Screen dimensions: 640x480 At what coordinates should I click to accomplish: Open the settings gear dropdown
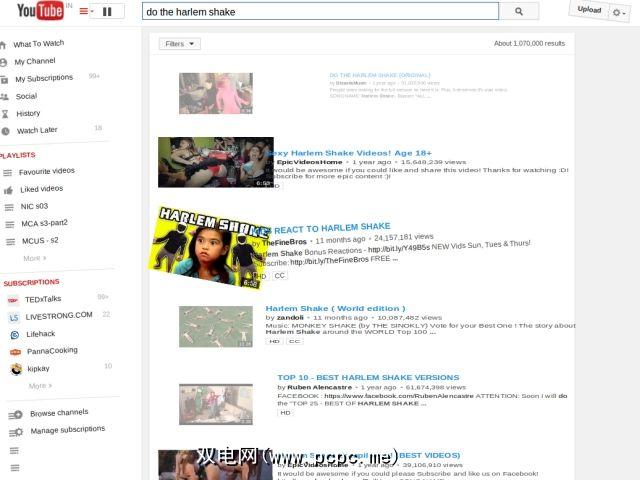click(618, 13)
